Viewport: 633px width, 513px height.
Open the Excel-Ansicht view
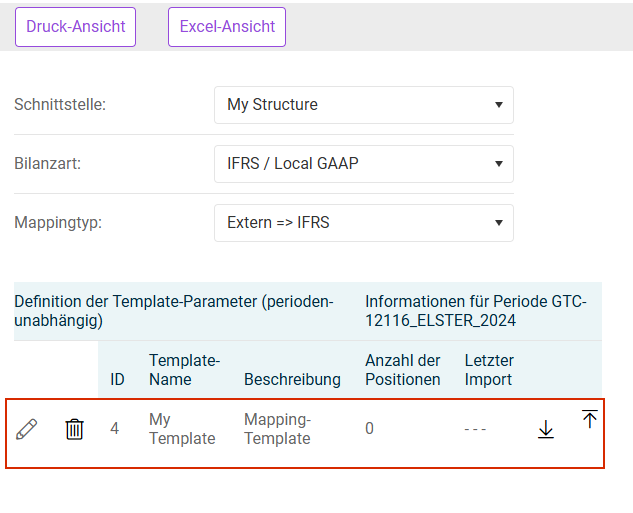(227, 27)
